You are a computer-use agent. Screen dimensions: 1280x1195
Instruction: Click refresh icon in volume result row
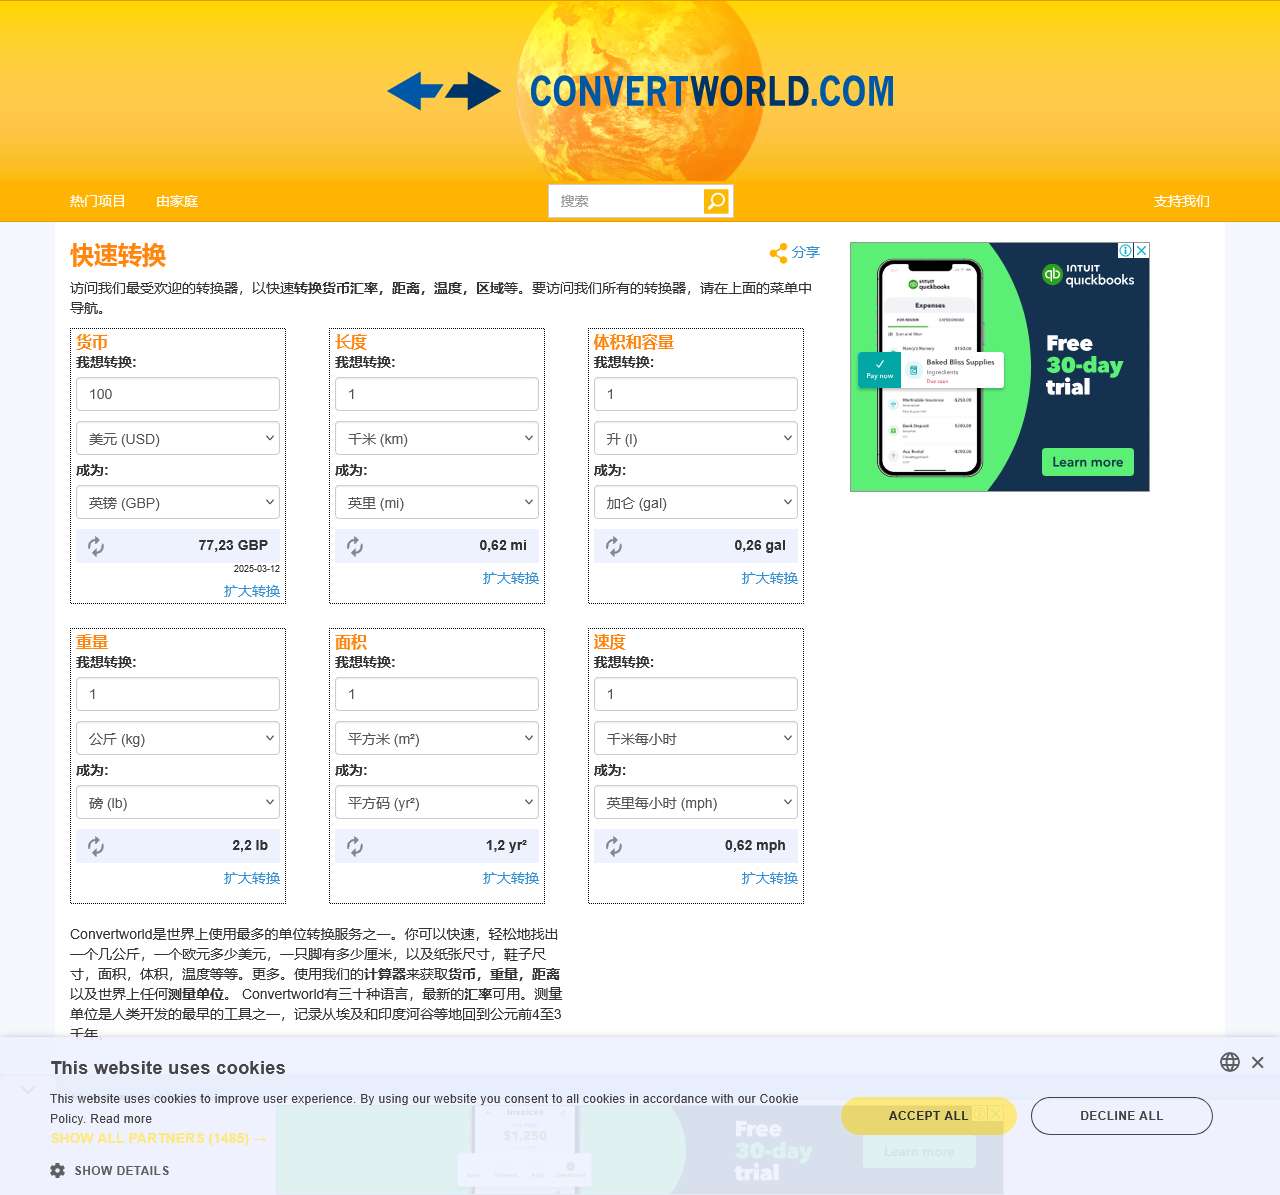click(614, 546)
